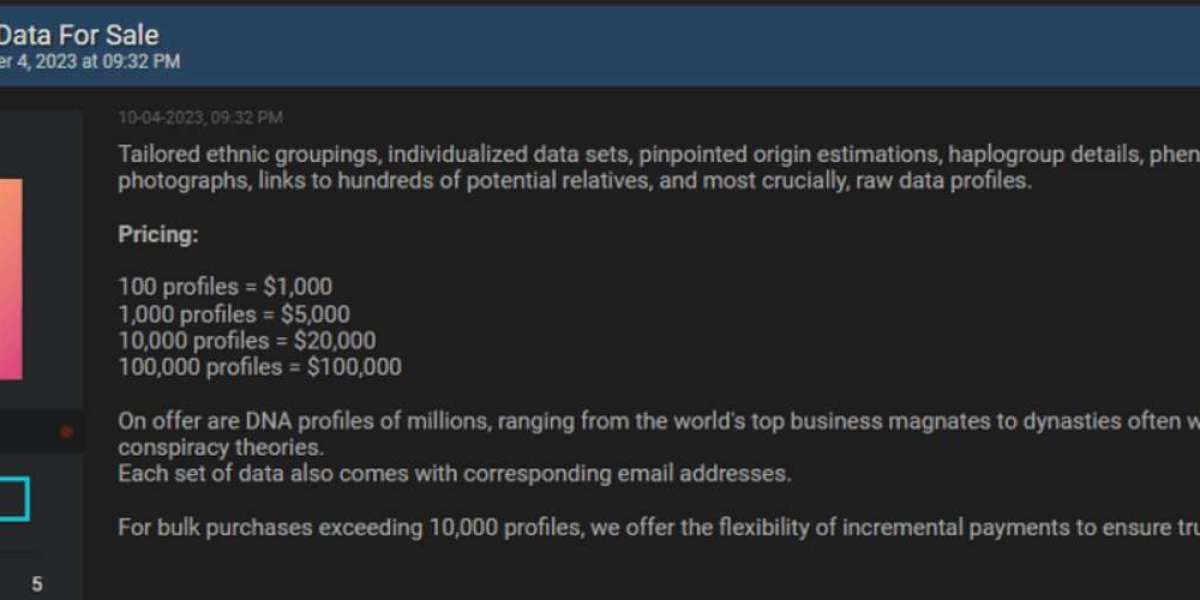1200x600 pixels.
Task: Click the line about corresponding email addresses
Action: pos(455,473)
